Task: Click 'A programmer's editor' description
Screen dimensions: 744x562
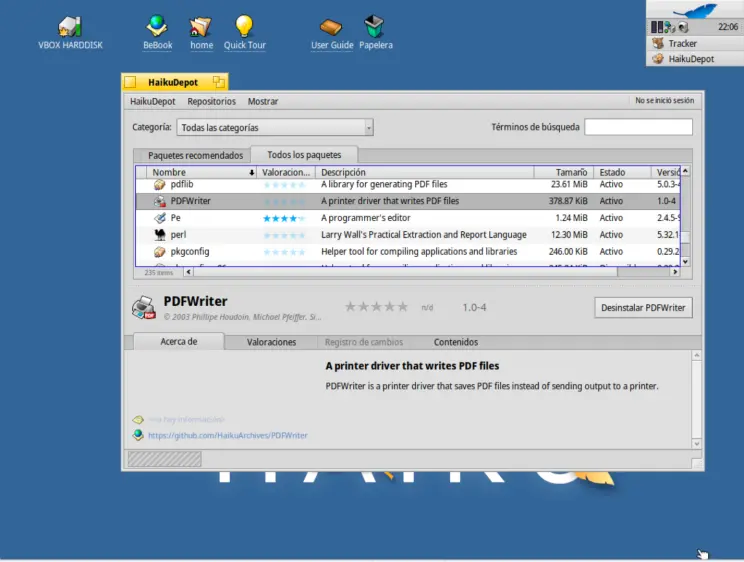Action: (x=365, y=218)
